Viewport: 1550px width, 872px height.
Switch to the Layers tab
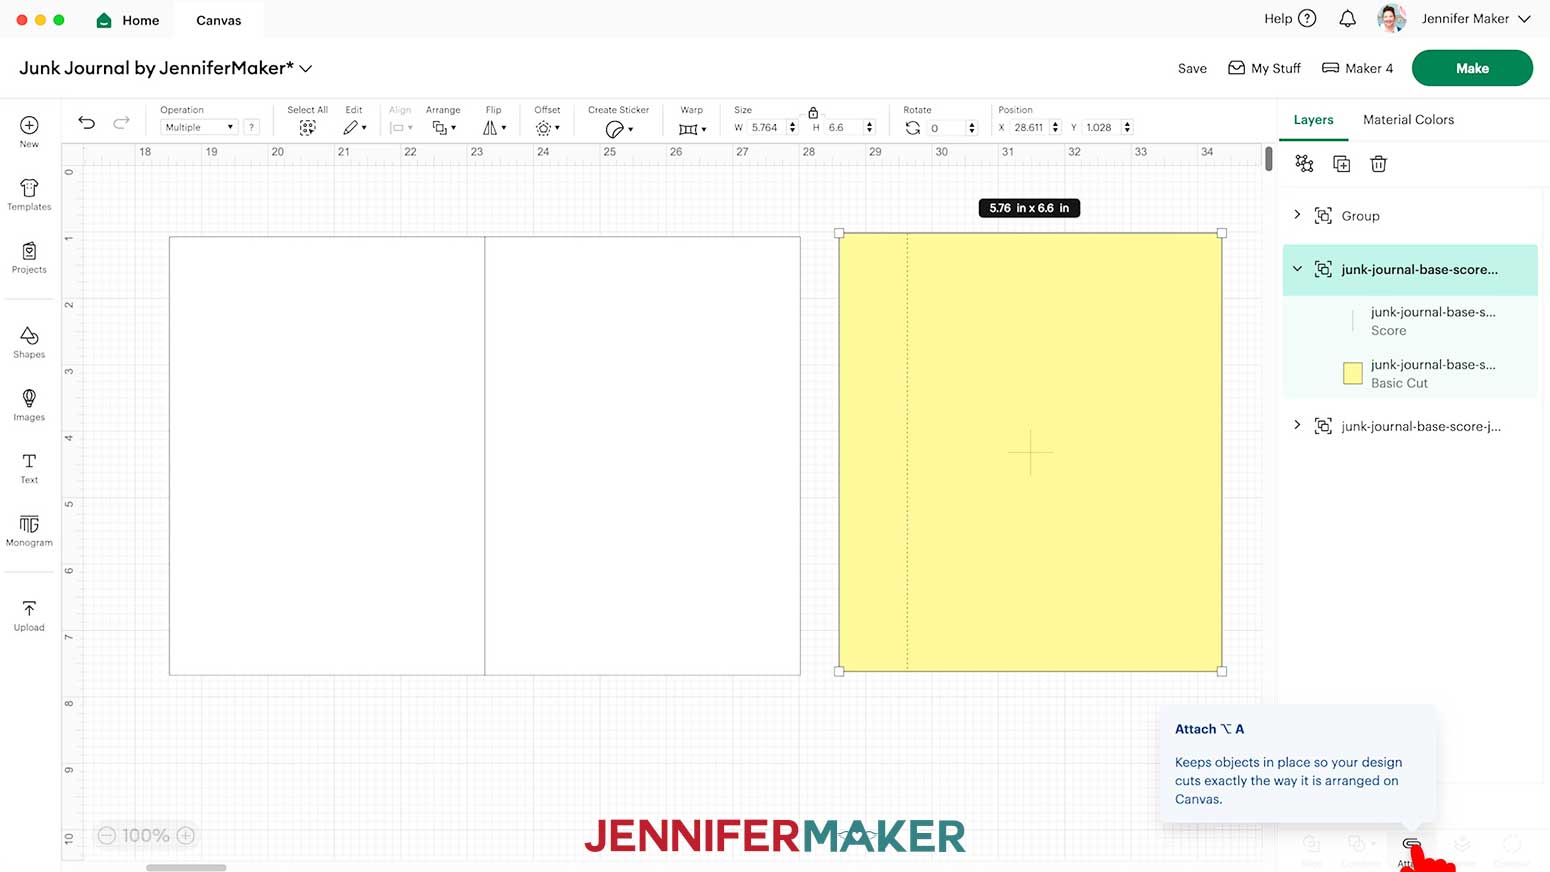click(x=1313, y=120)
